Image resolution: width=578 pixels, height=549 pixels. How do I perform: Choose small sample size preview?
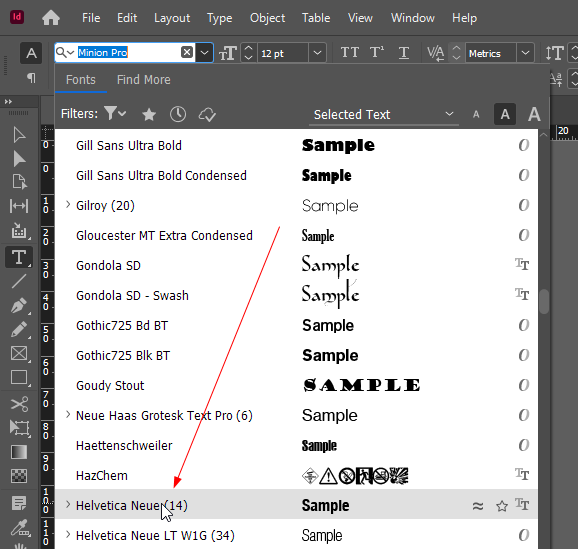(x=476, y=115)
